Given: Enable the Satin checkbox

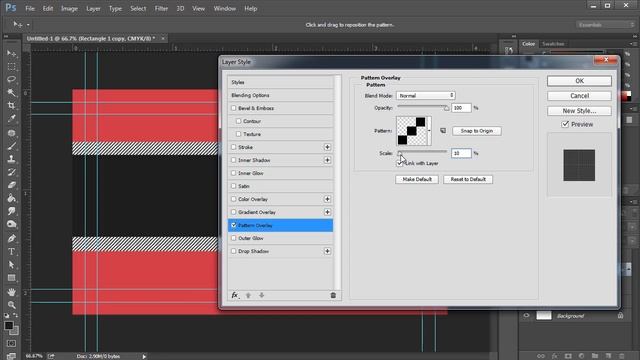Looking at the screenshot, I should point(233,186).
